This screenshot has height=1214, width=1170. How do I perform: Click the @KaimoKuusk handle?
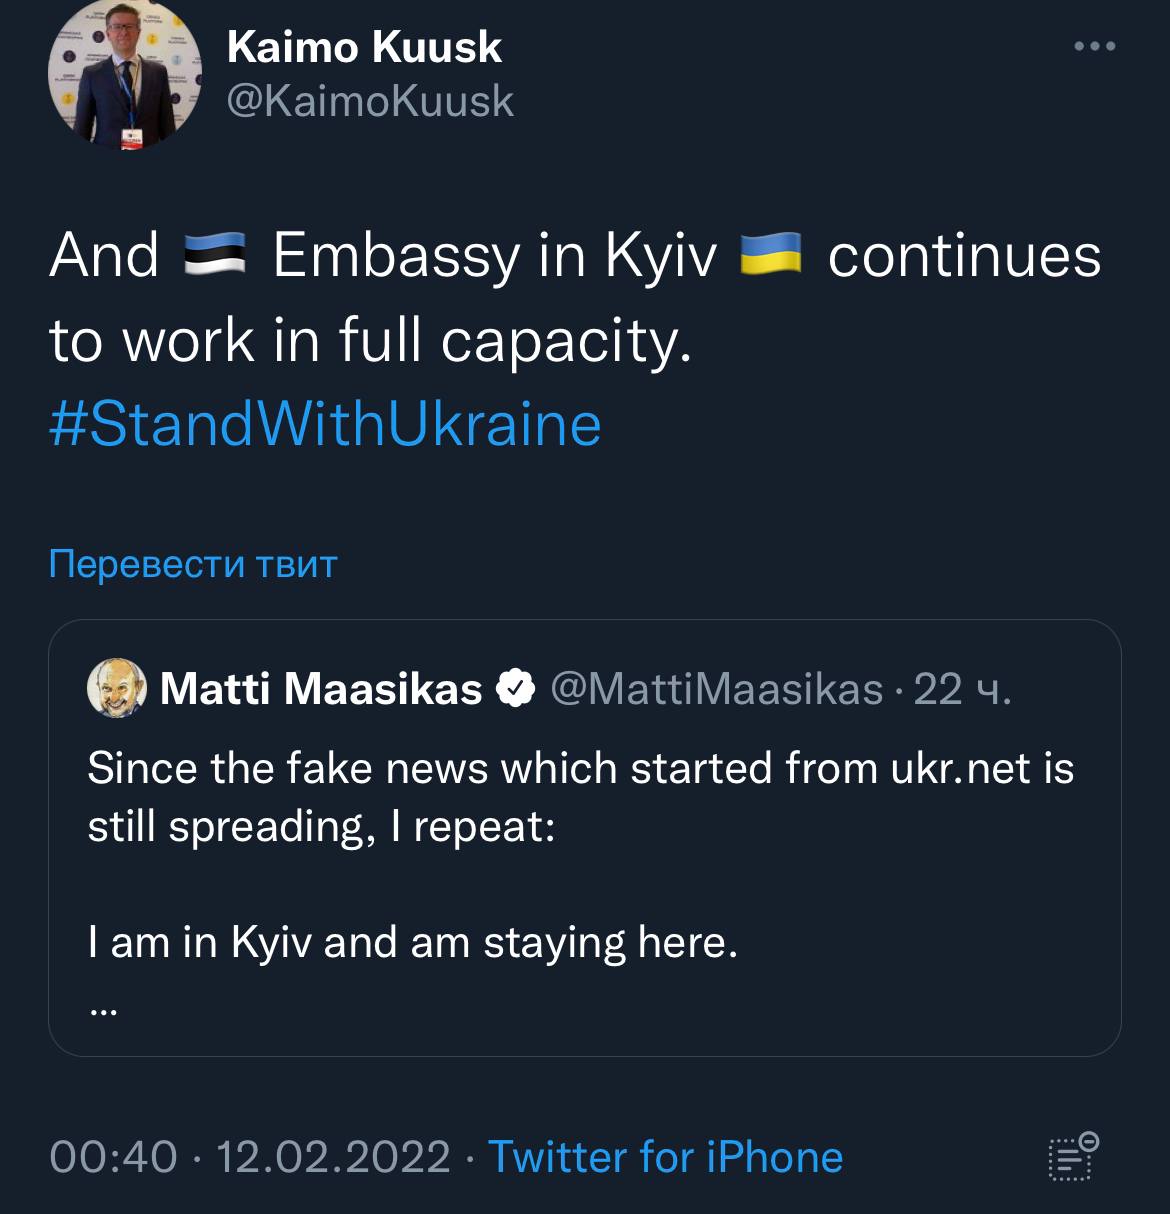point(370,101)
